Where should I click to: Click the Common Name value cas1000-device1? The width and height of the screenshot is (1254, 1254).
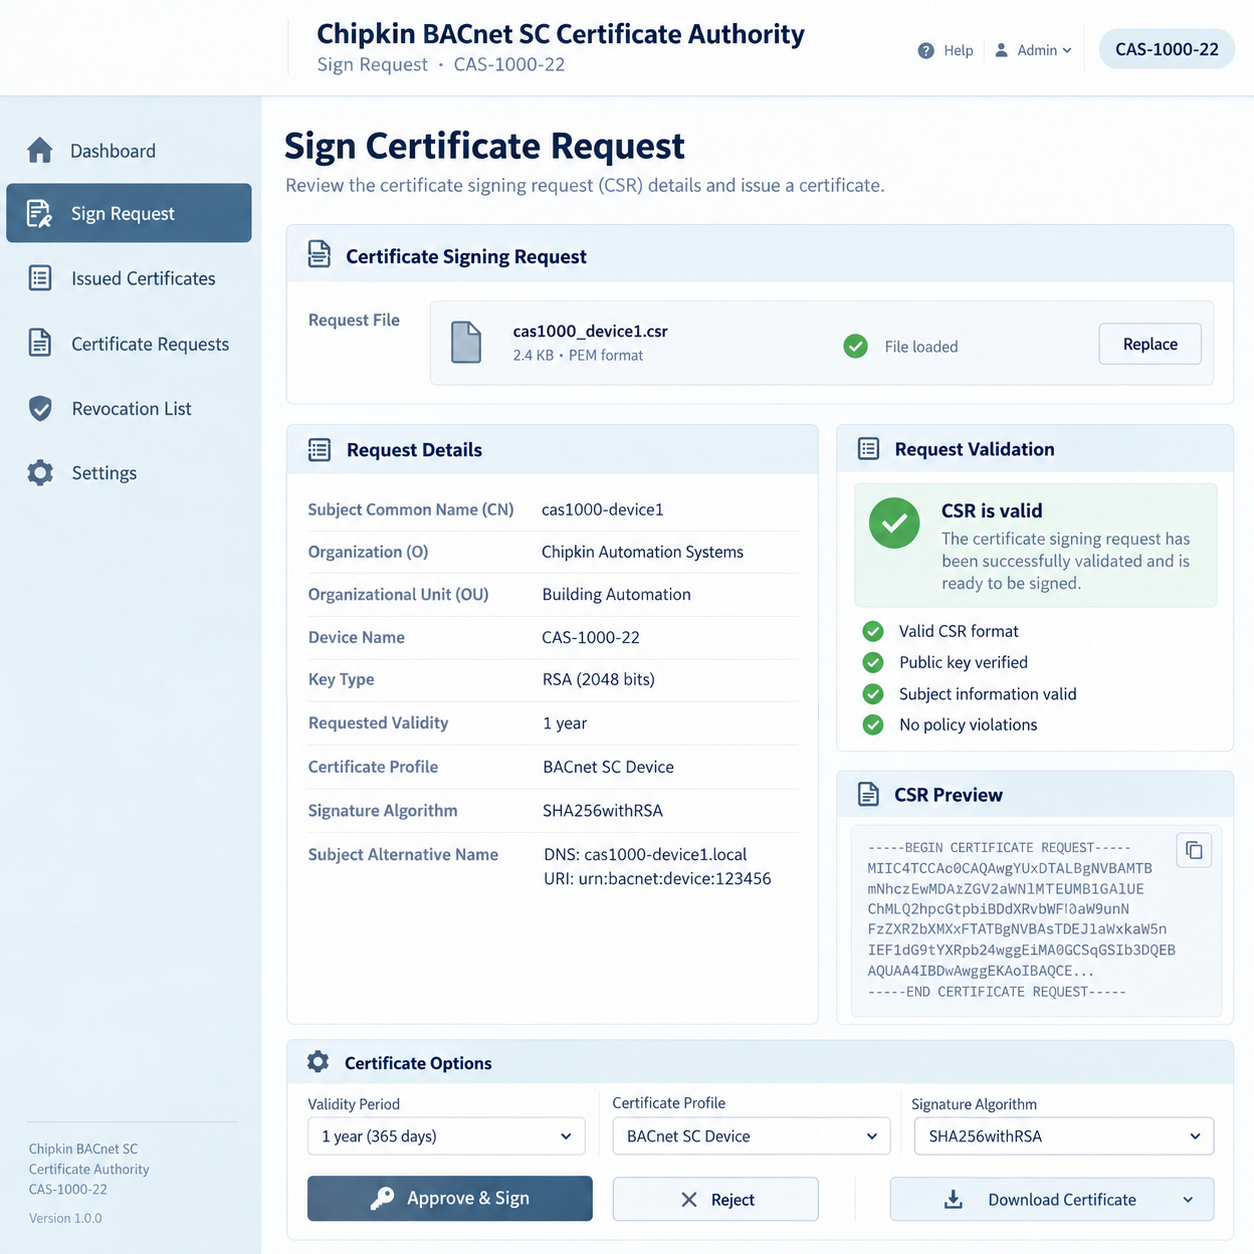pos(603,509)
